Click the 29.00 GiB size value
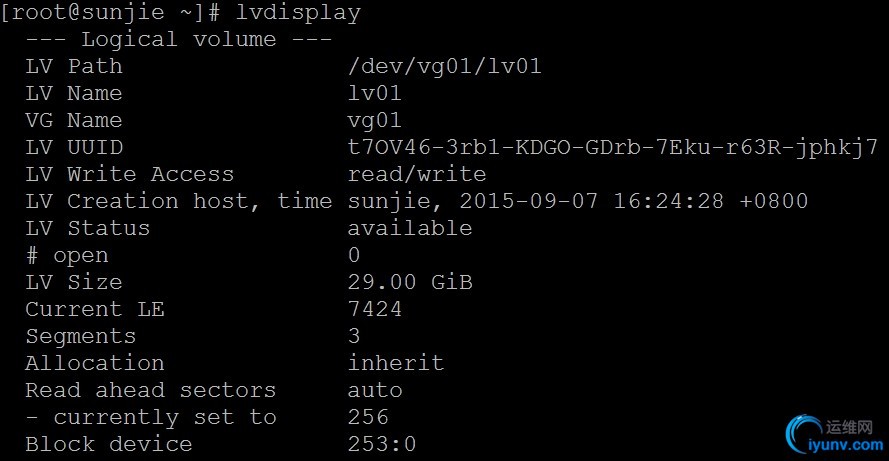This screenshot has height=461, width=889. coord(410,283)
